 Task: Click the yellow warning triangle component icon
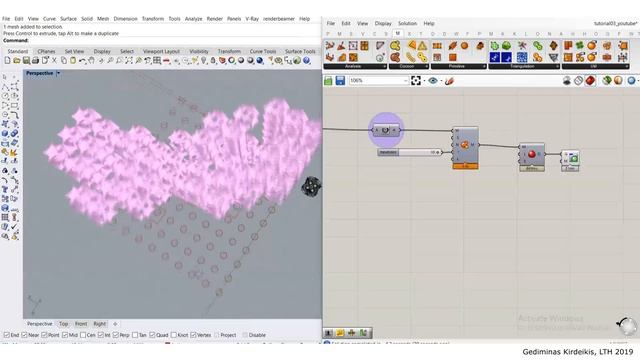click(x=422, y=46)
